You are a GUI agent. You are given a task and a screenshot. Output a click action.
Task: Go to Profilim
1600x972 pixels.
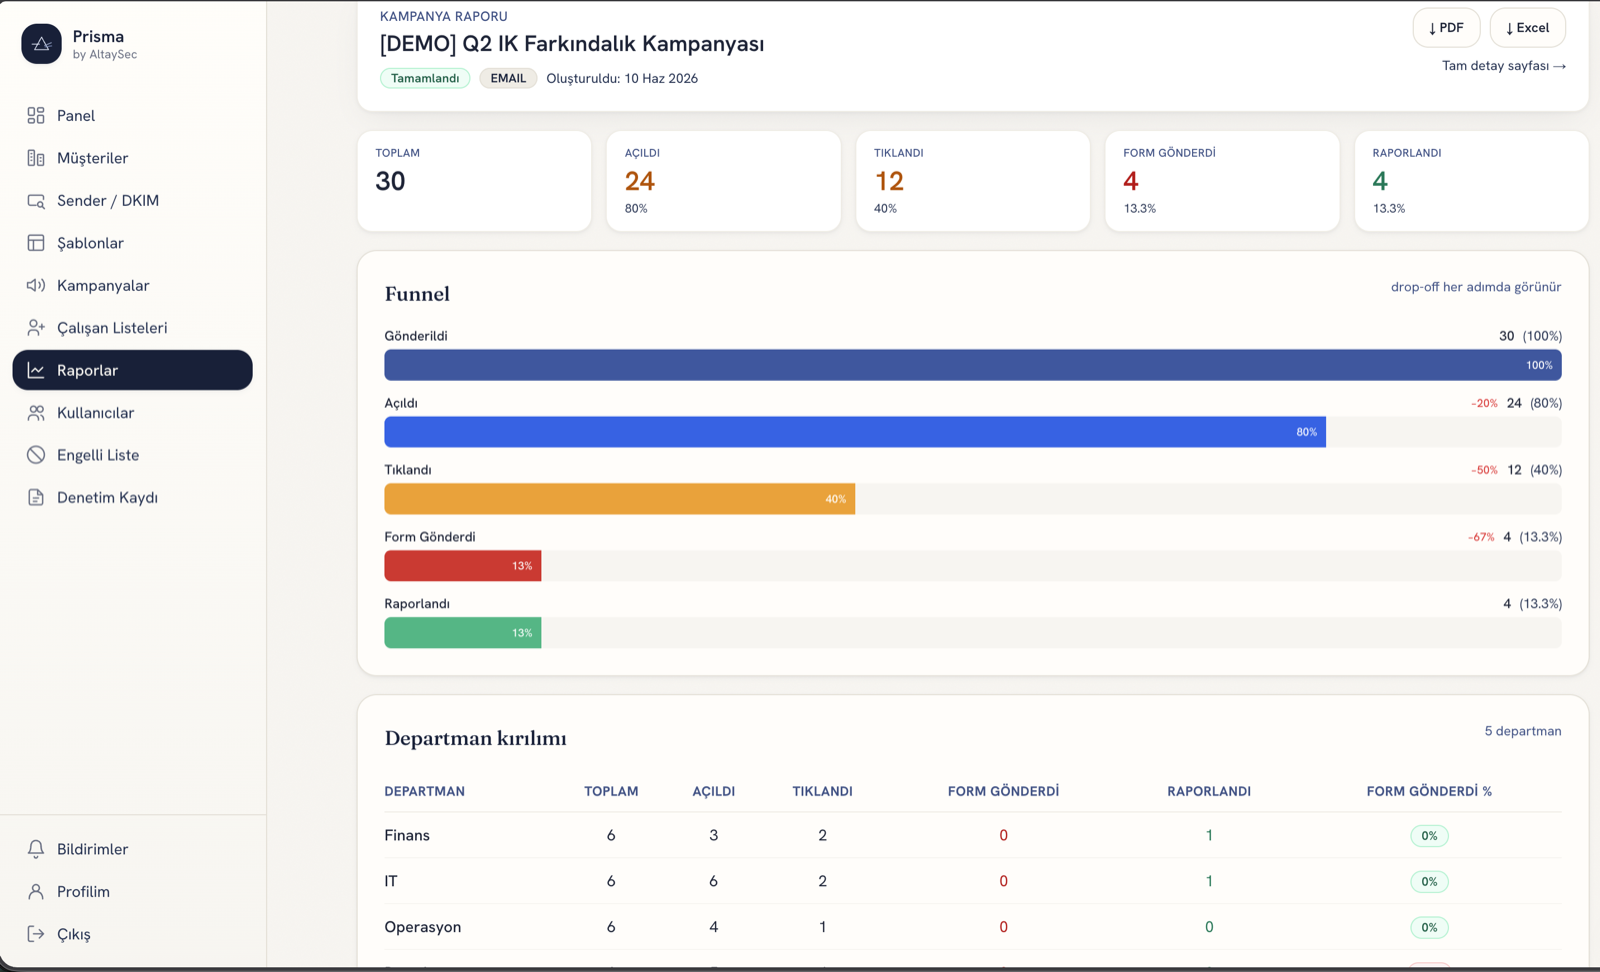(132, 892)
